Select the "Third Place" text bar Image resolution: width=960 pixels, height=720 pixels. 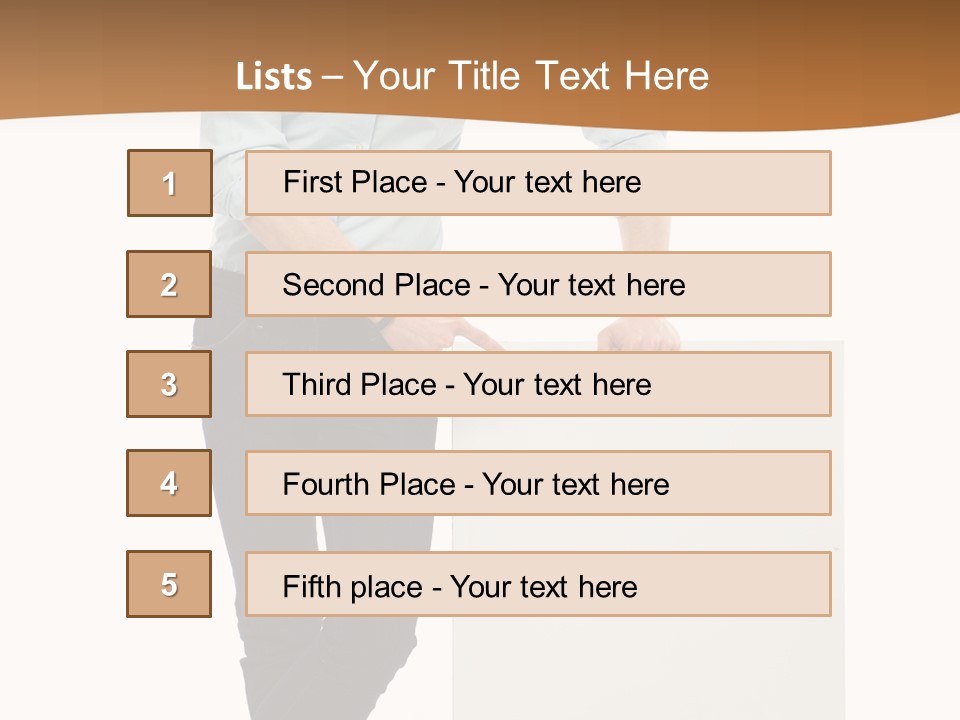click(x=538, y=384)
